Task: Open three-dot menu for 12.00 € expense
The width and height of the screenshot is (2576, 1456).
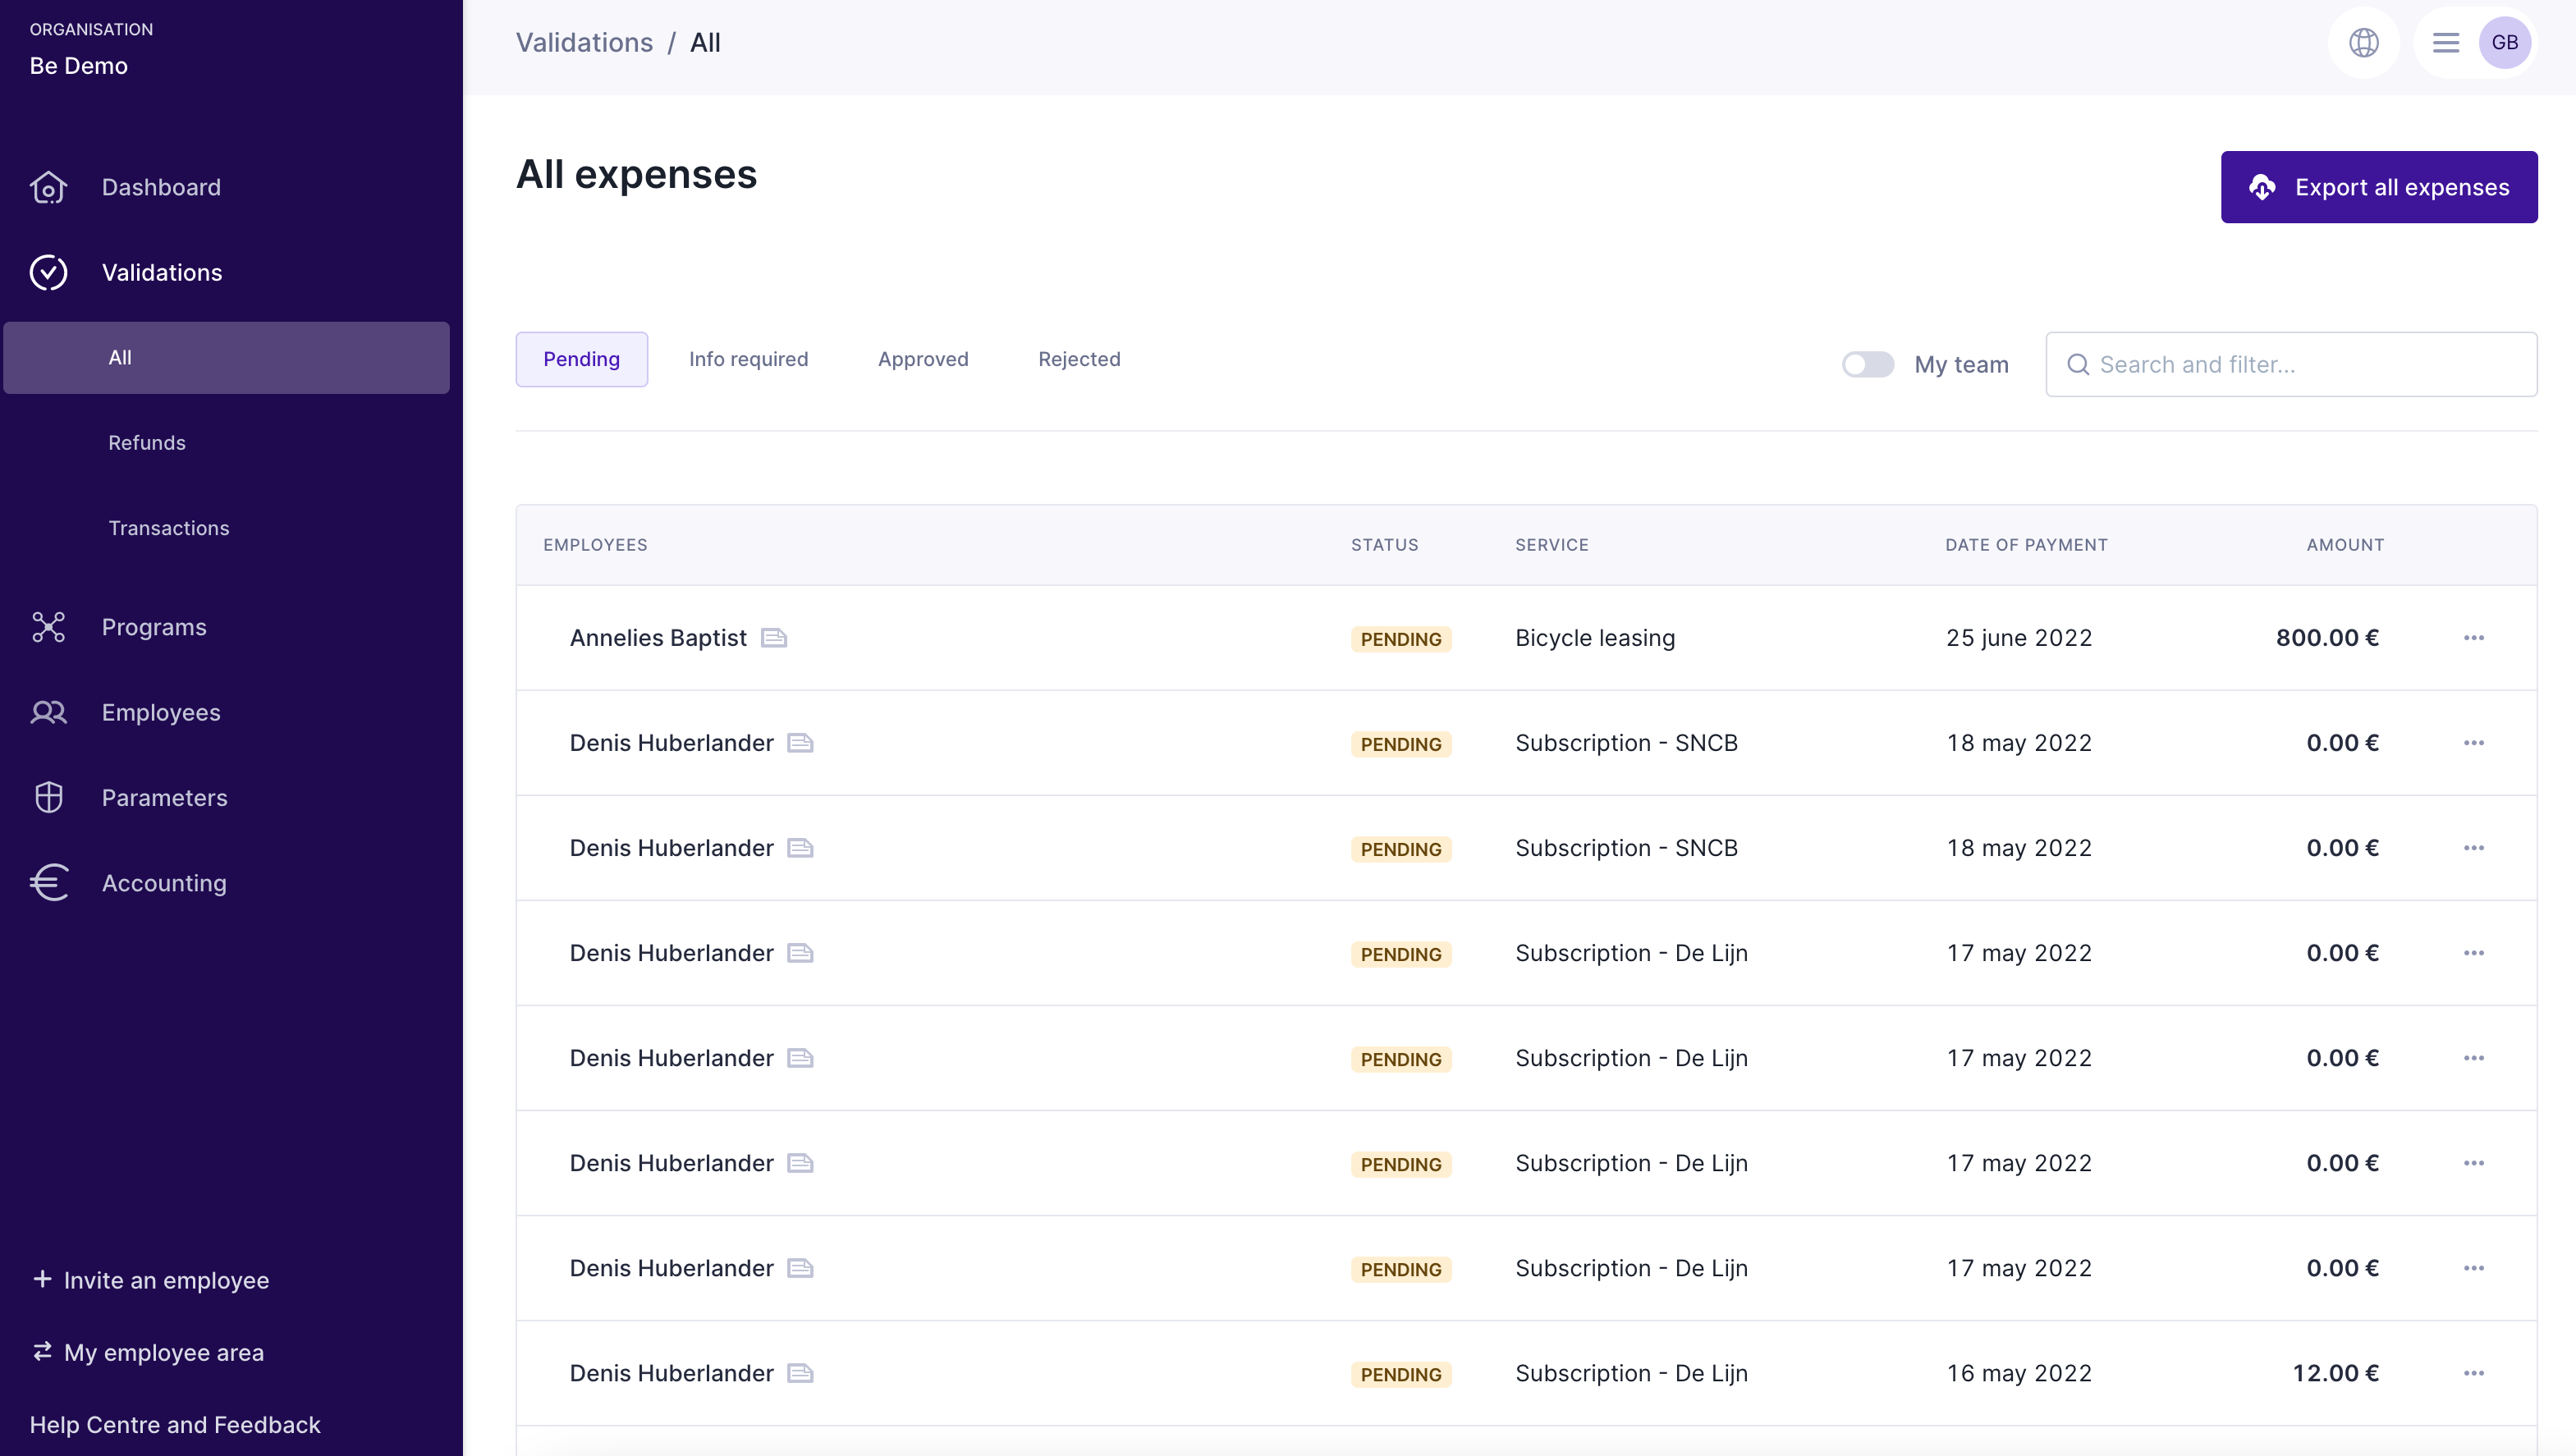Action: tap(2473, 1373)
